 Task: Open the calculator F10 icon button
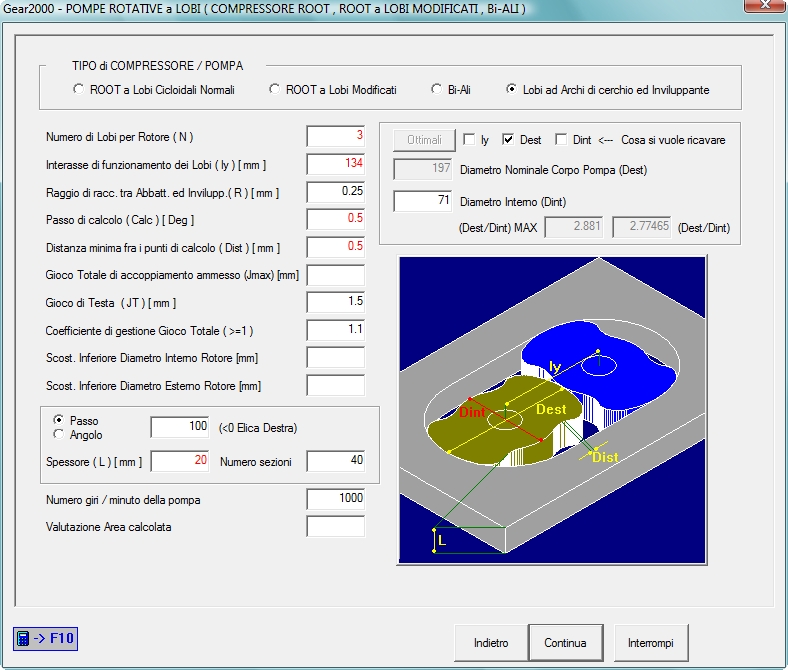tap(45, 638)
